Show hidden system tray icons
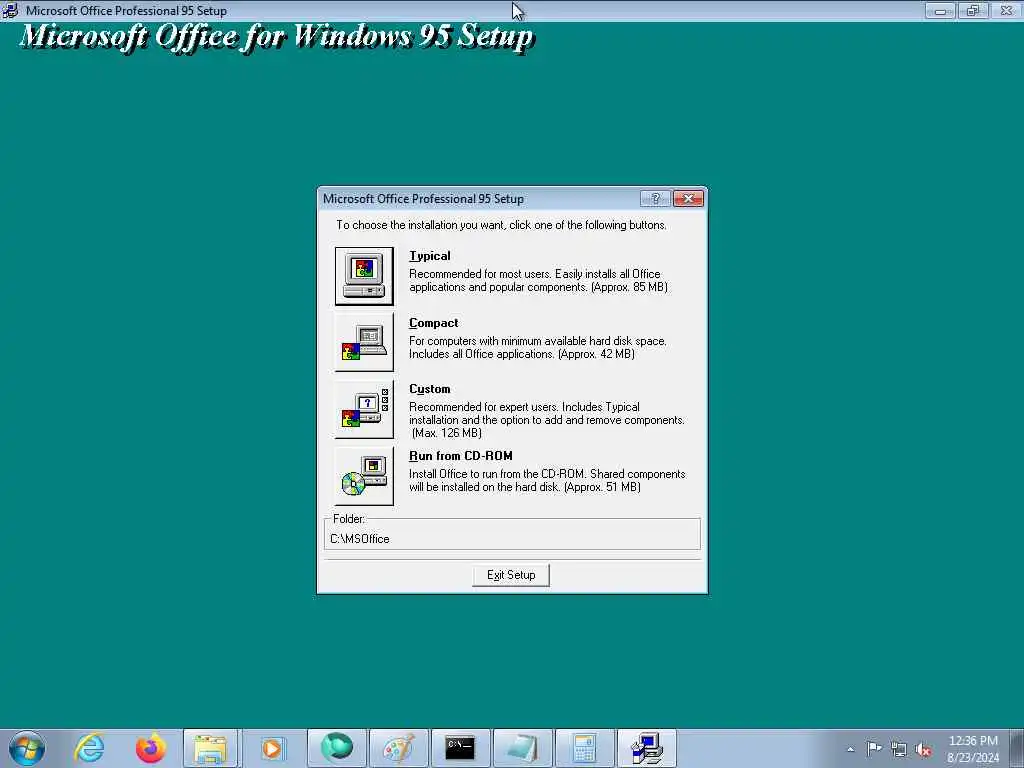The image size is (1024, 768). point(850,749)
